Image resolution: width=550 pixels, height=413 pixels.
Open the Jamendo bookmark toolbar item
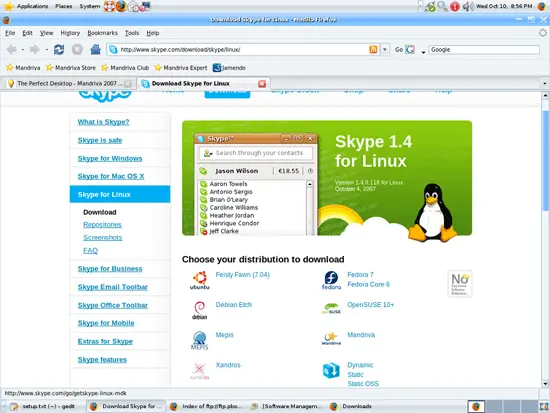tap(229, 68)
